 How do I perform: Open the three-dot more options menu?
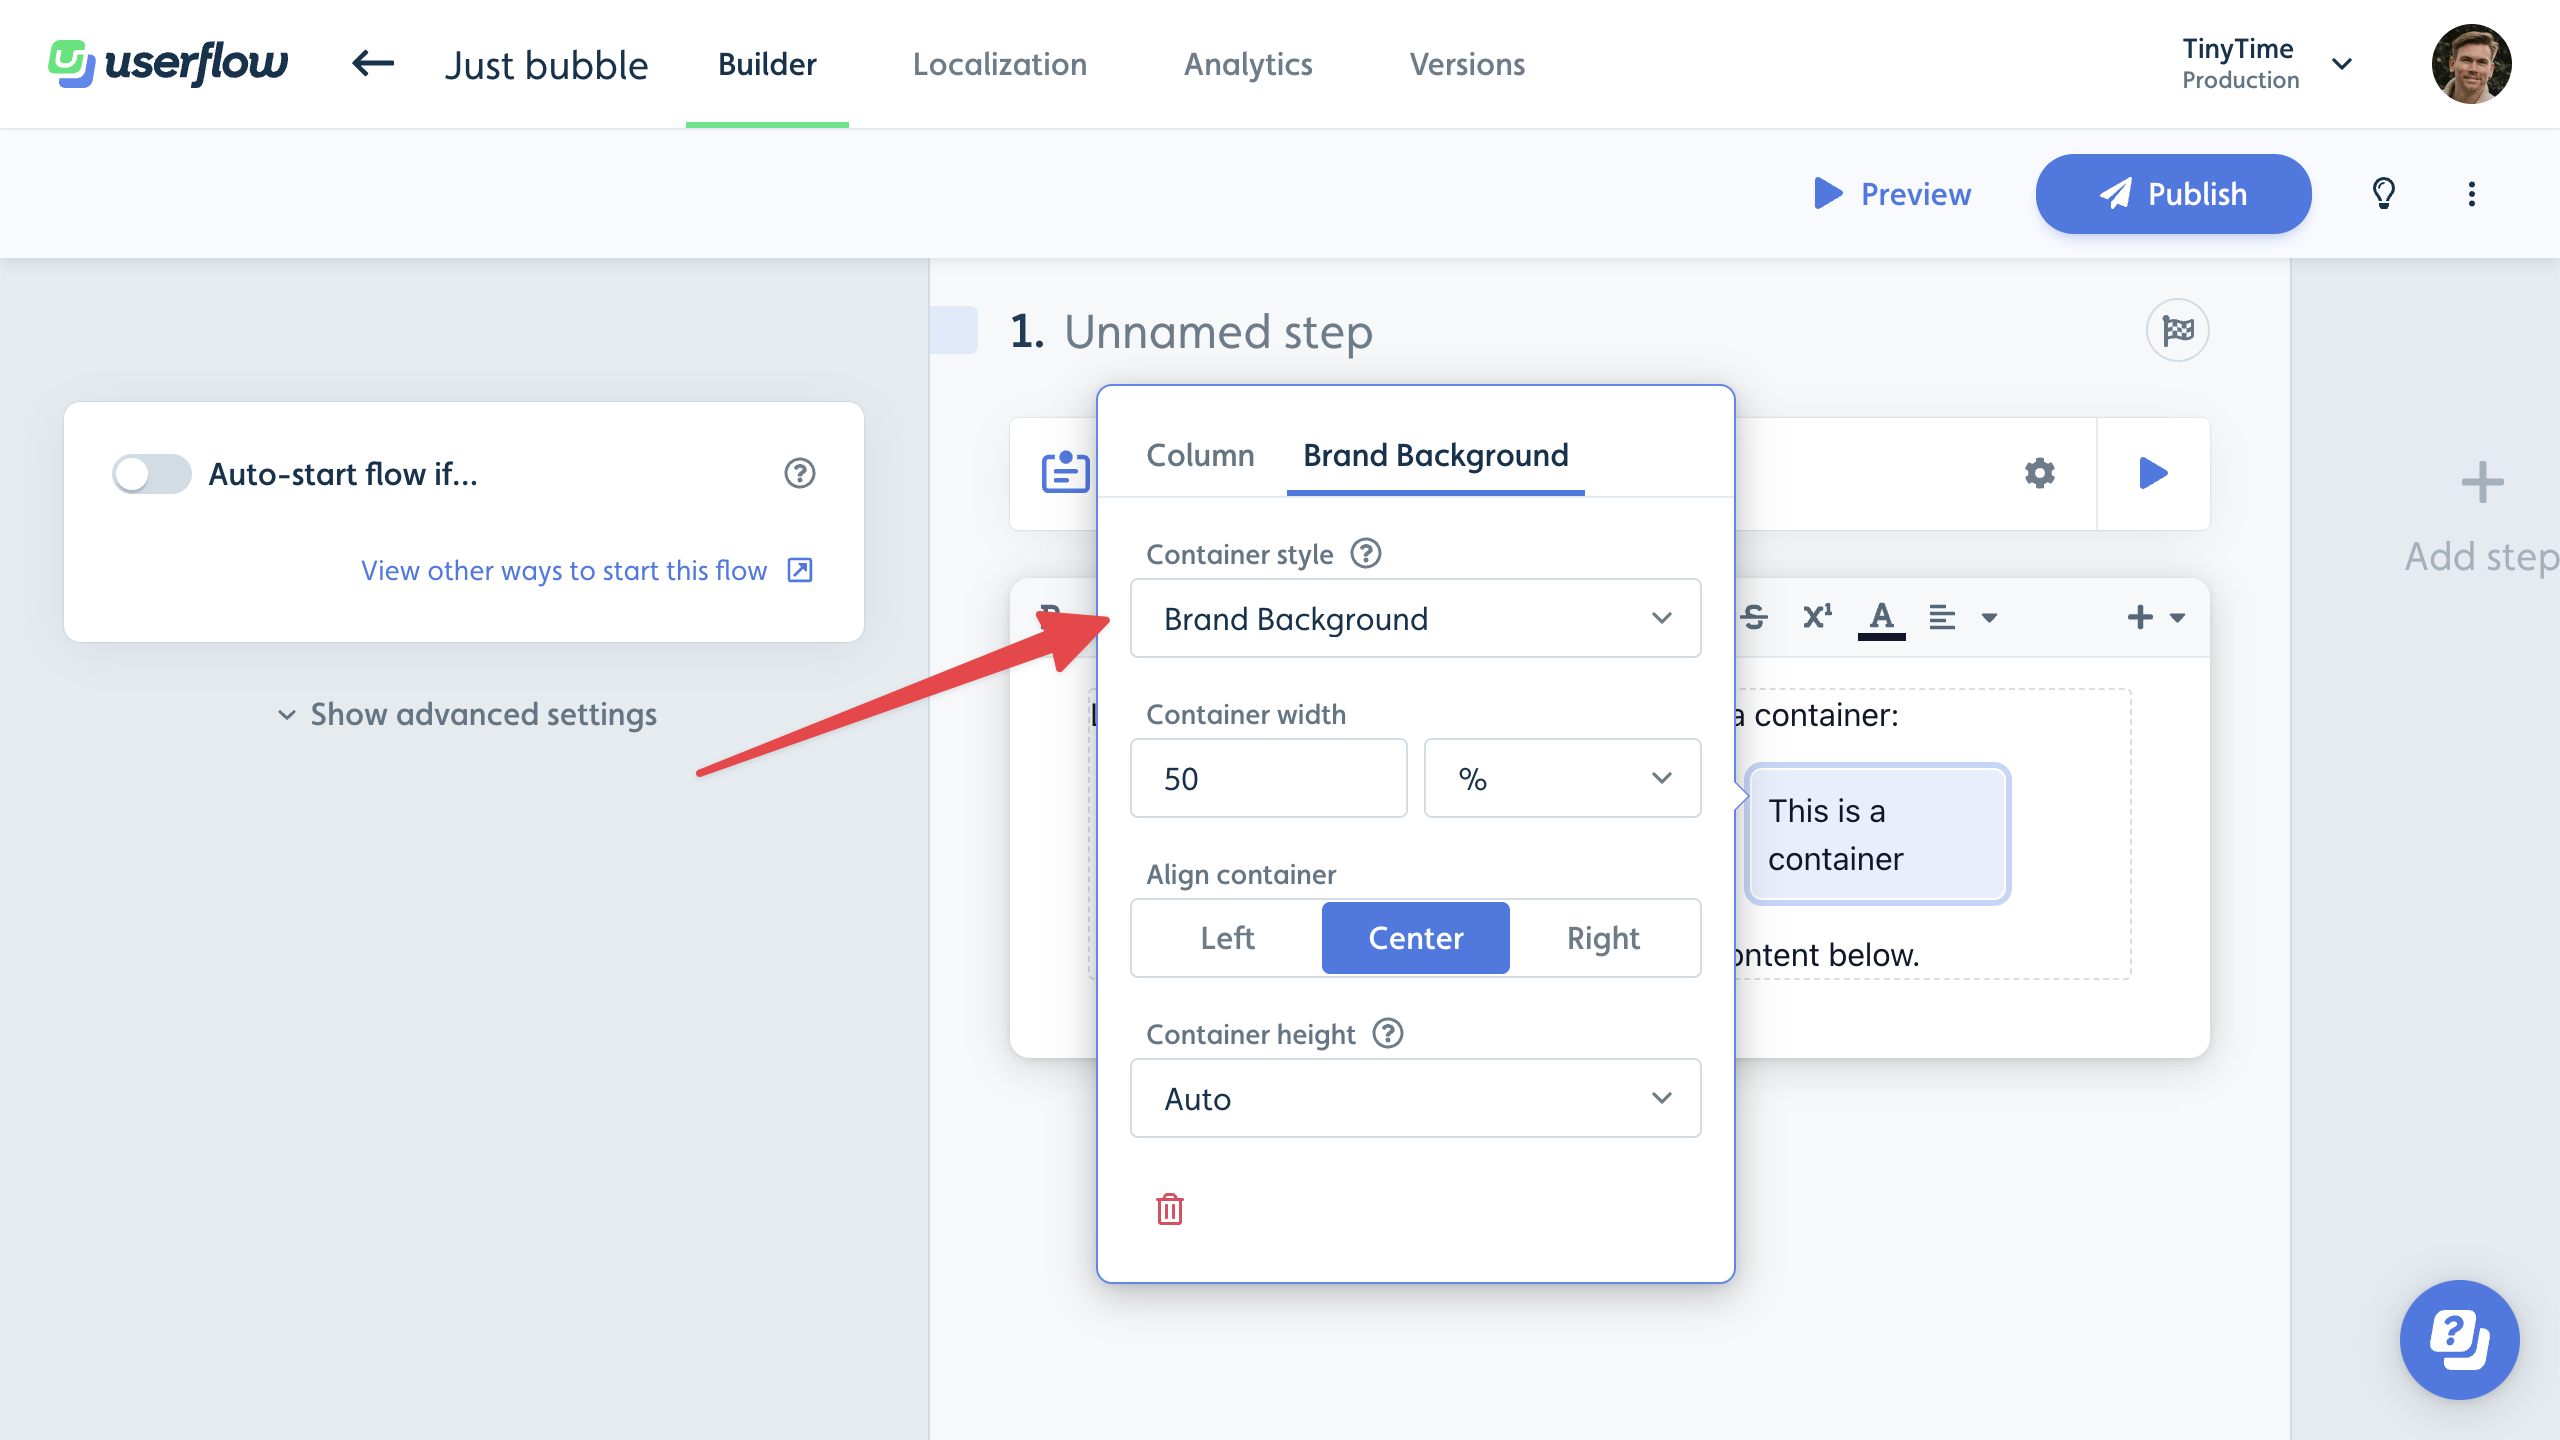coord(2471,193)
